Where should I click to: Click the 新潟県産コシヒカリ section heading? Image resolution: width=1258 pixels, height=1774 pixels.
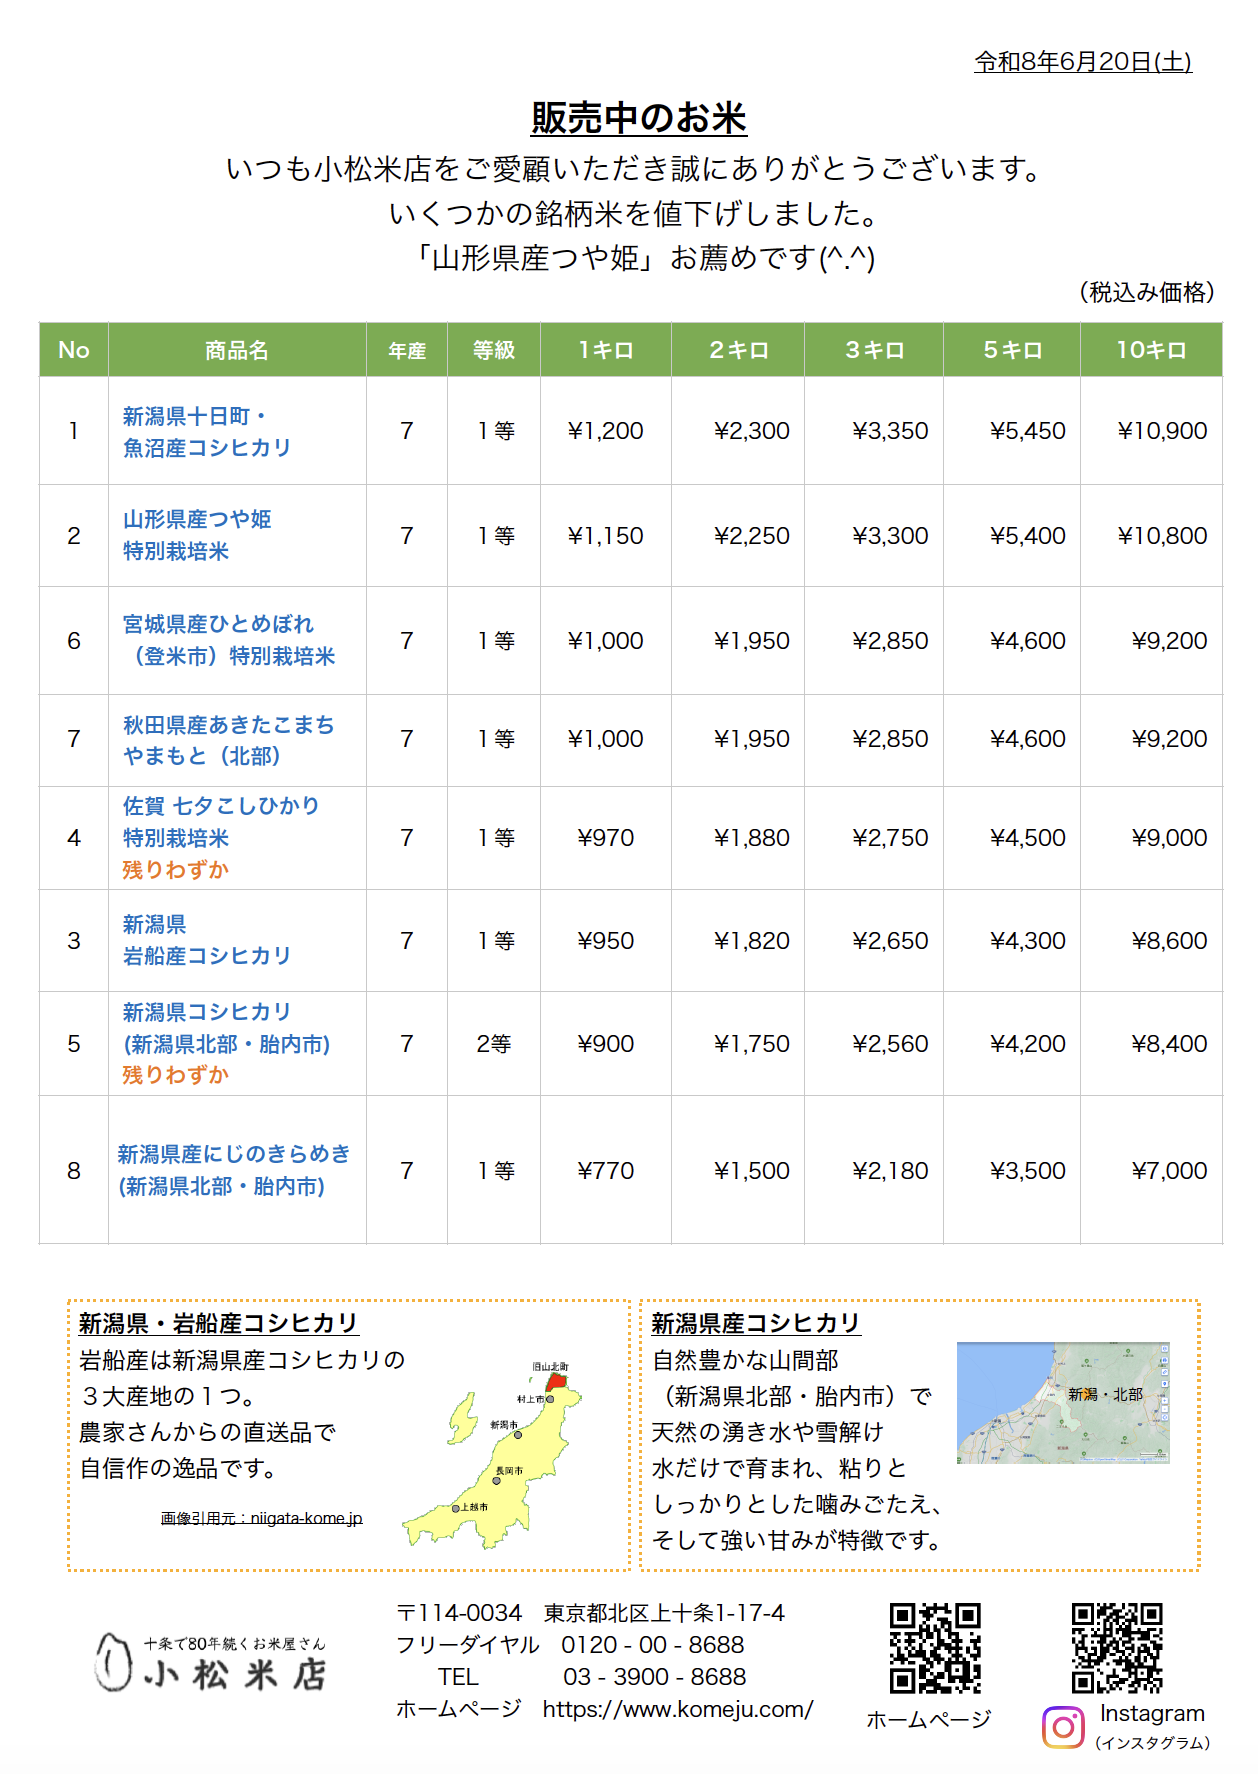click(756, 1323)
